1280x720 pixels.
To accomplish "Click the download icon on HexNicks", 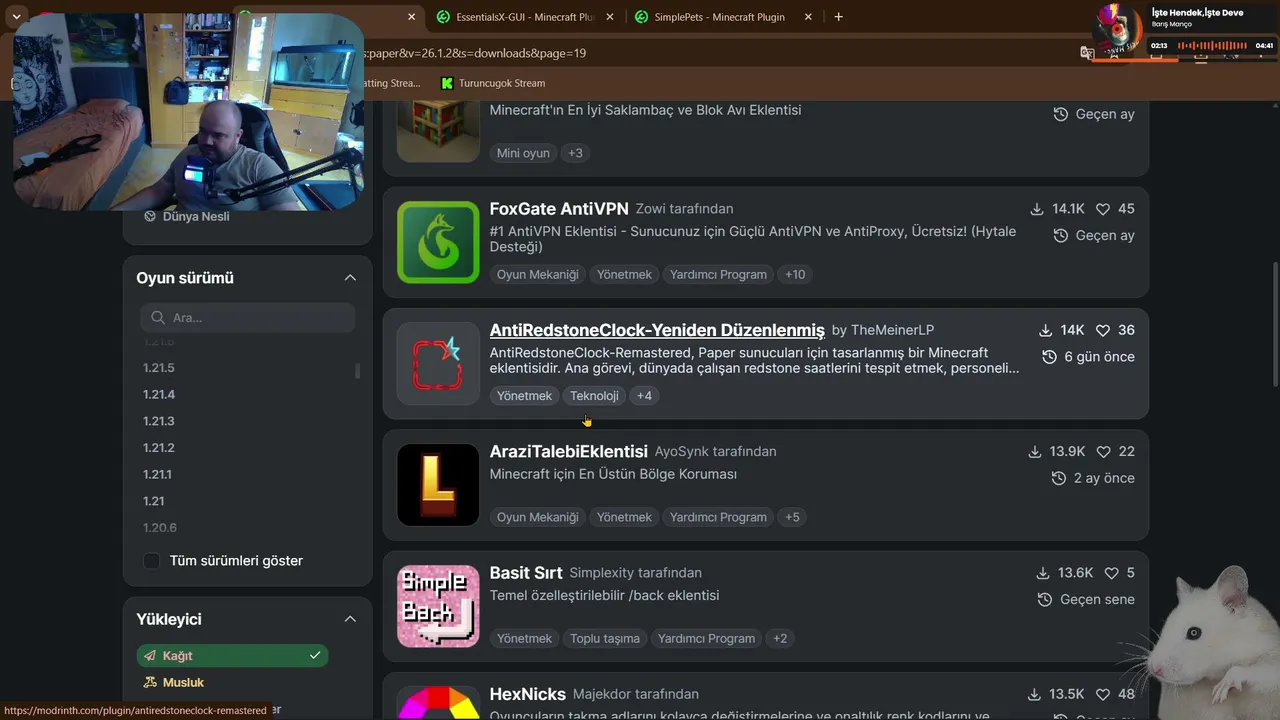I will (x=1035, y=694).
